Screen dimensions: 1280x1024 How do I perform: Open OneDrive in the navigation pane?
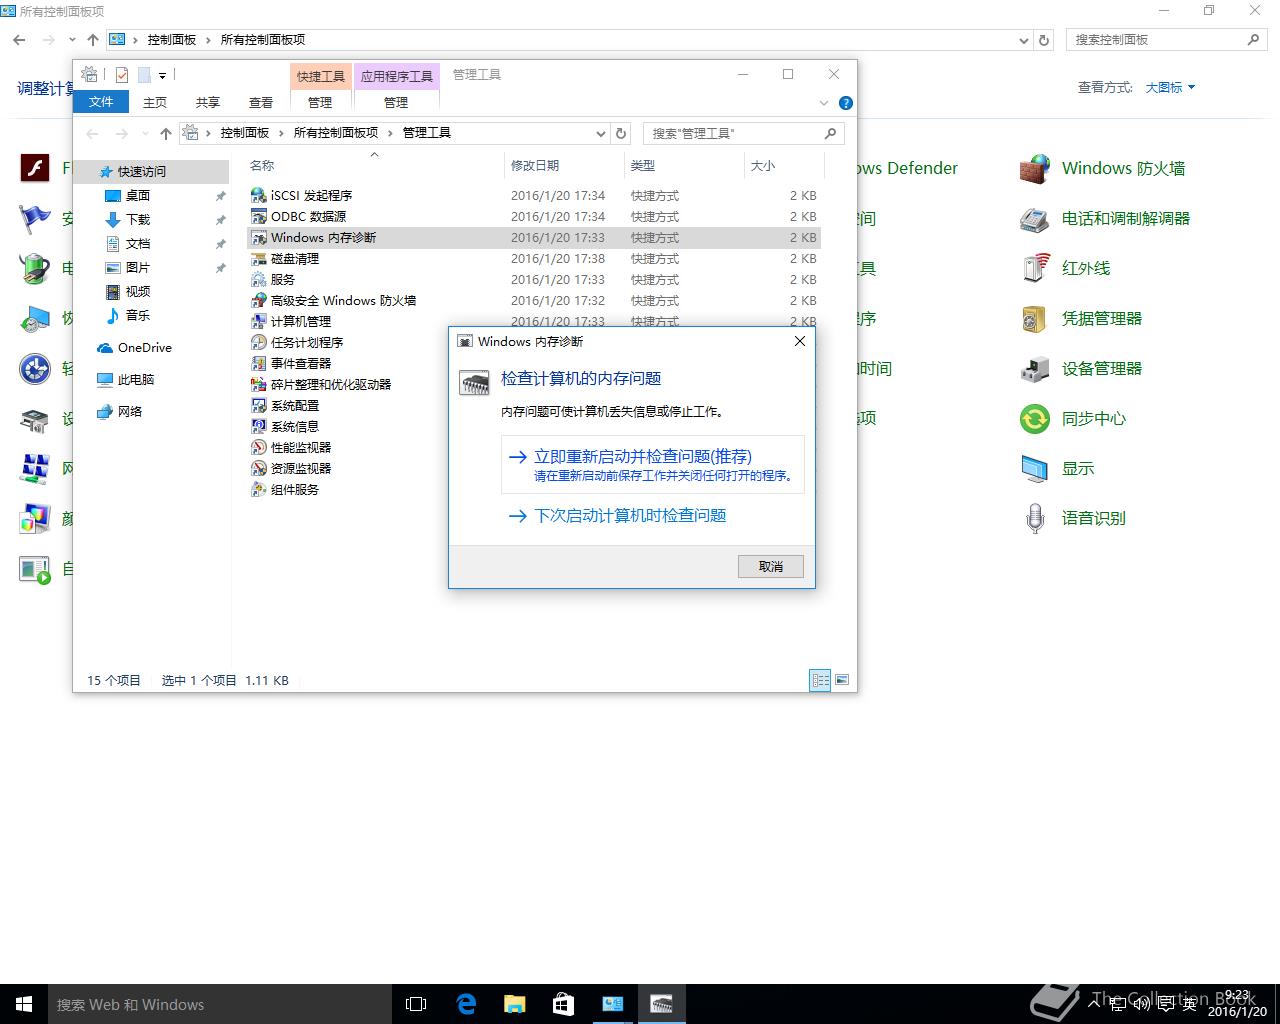(144, 347)
